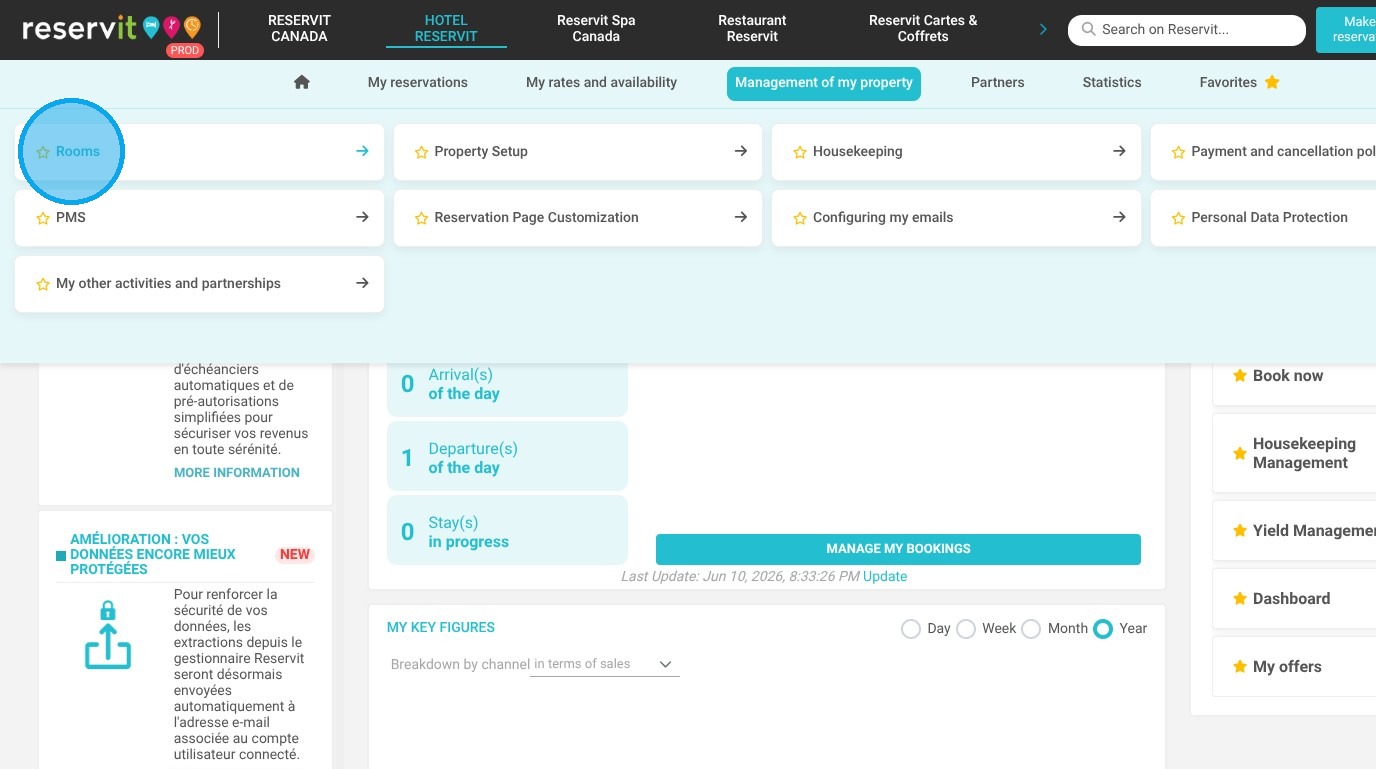The height and width of the screenshot is (769, 1376).
Task: Star the Property Setup entry
Action: pyautogui.click(x=421, y=152)
